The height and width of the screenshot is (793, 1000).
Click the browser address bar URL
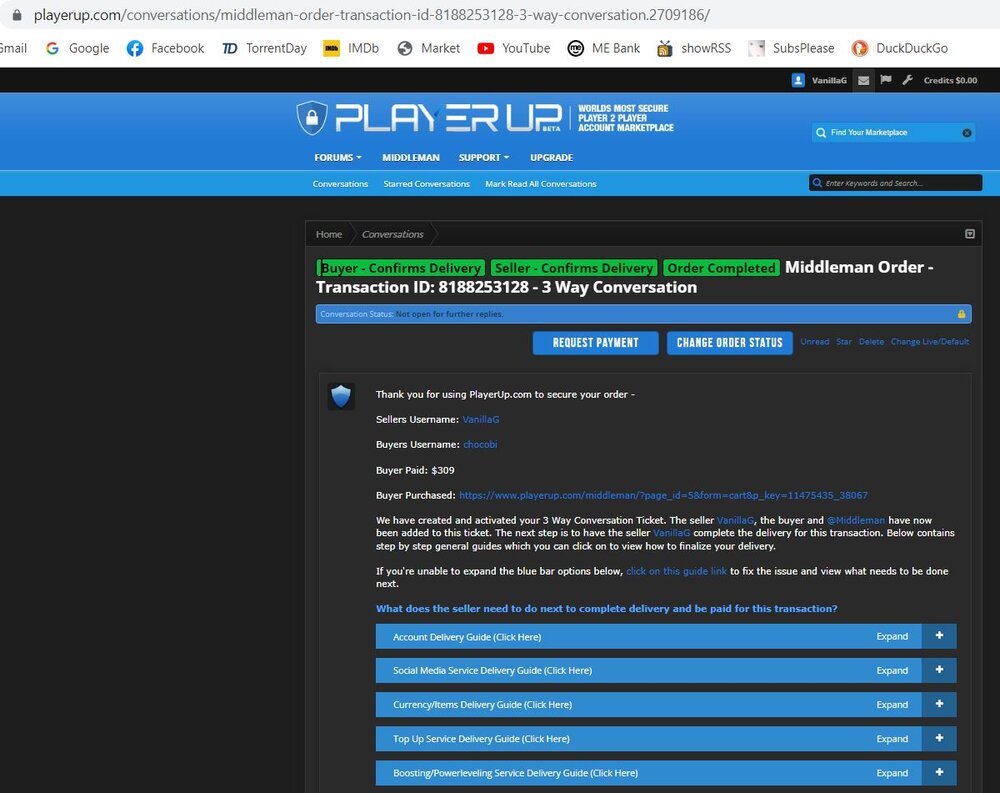tap(372, 15)
